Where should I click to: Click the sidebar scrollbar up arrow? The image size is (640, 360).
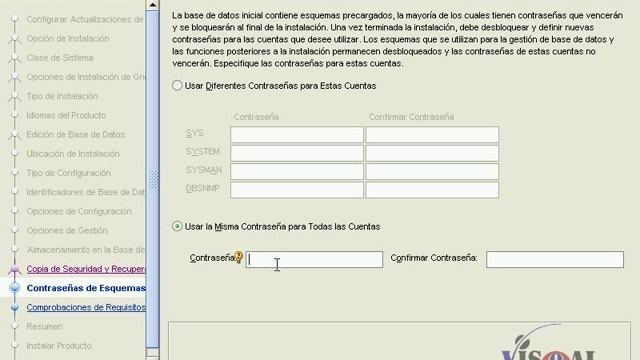click(x=152, y=4)
